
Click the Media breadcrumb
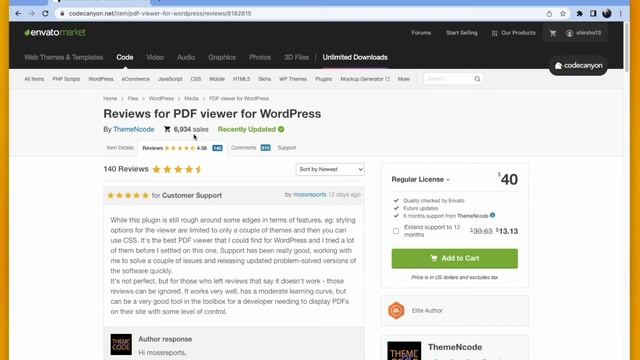(x=191, y=98)
